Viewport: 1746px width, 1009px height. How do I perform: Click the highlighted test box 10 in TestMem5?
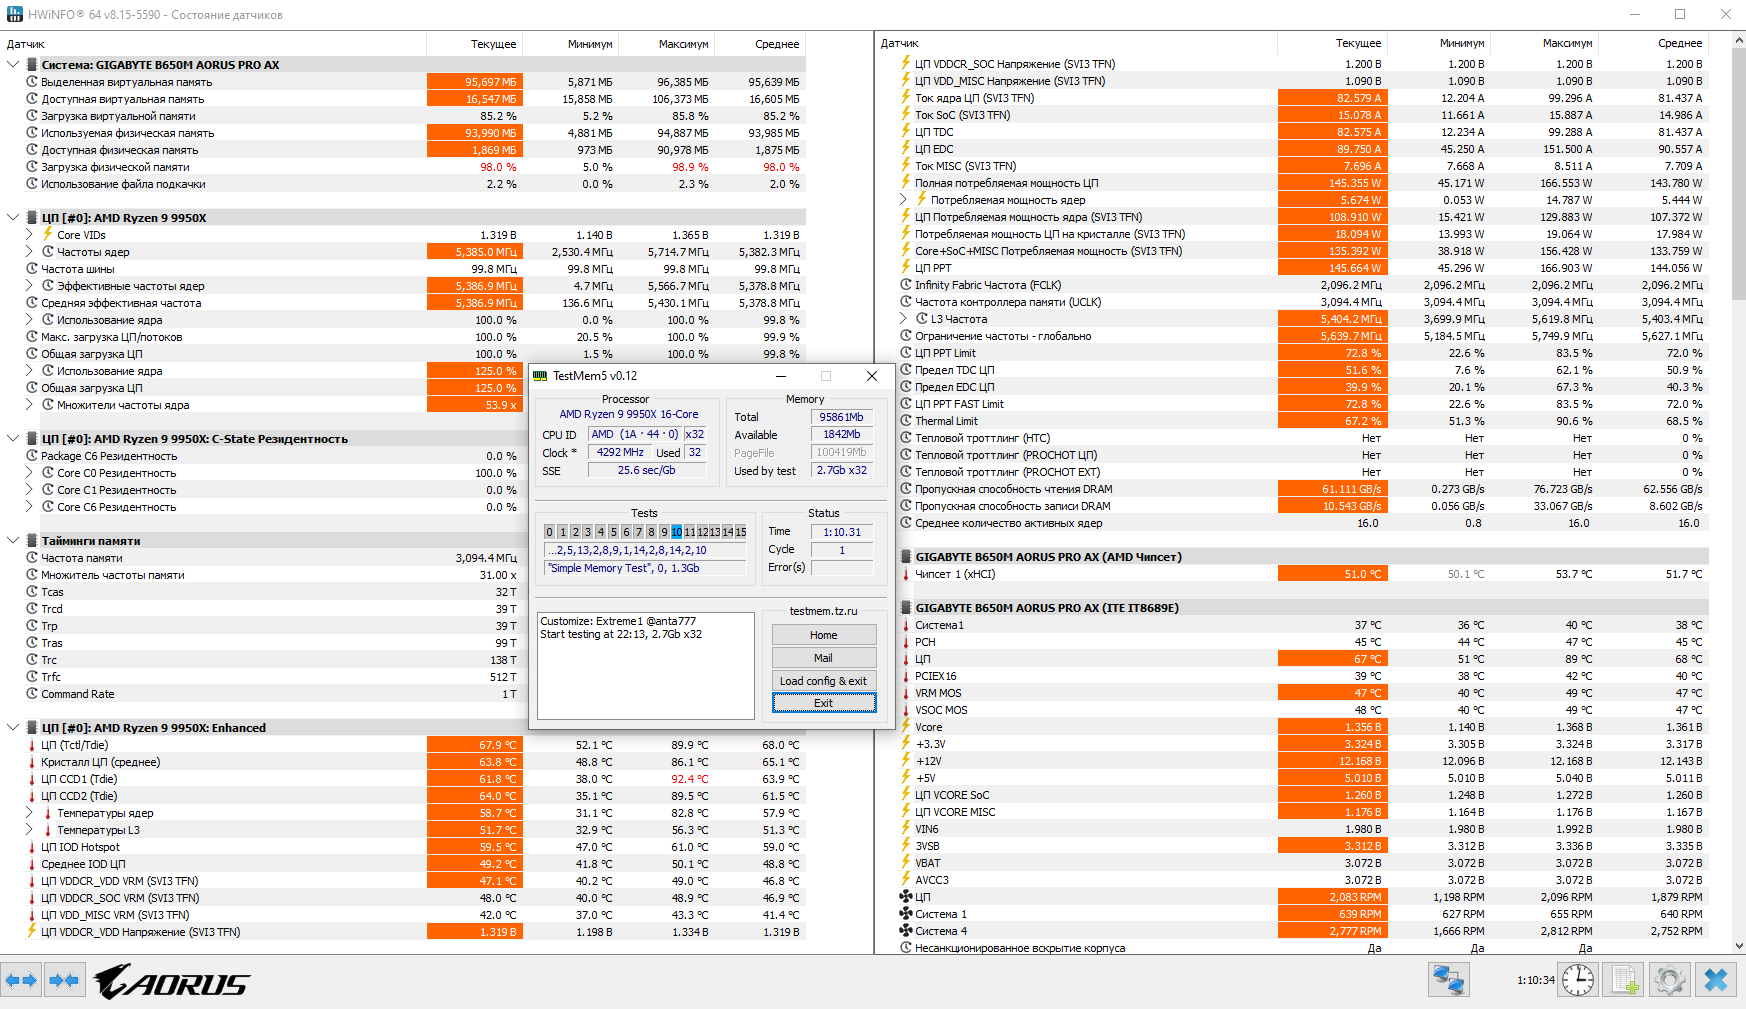coord(677,532)
